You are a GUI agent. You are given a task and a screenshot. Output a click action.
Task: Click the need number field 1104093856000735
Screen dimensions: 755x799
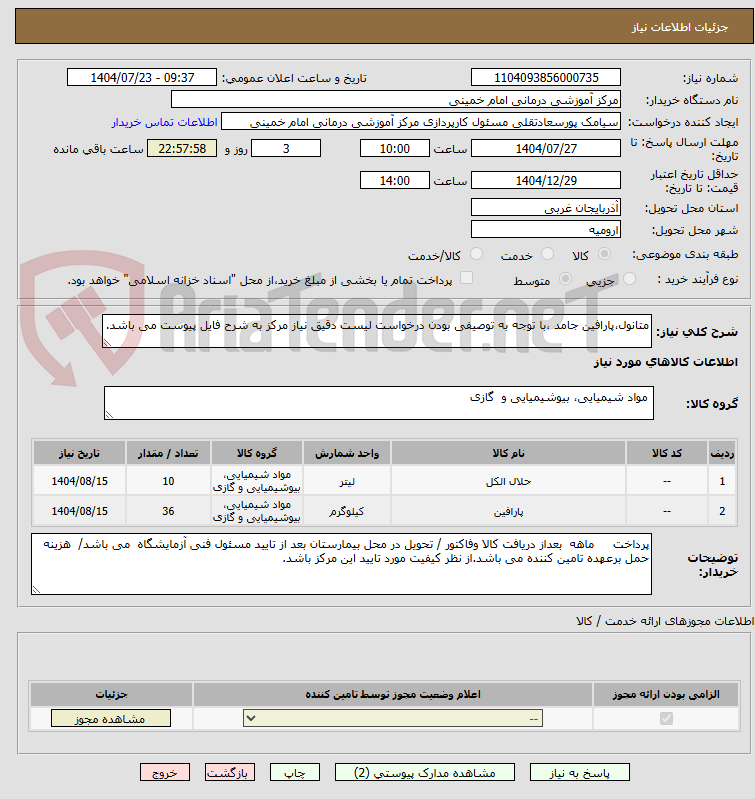tap(546, 77)
